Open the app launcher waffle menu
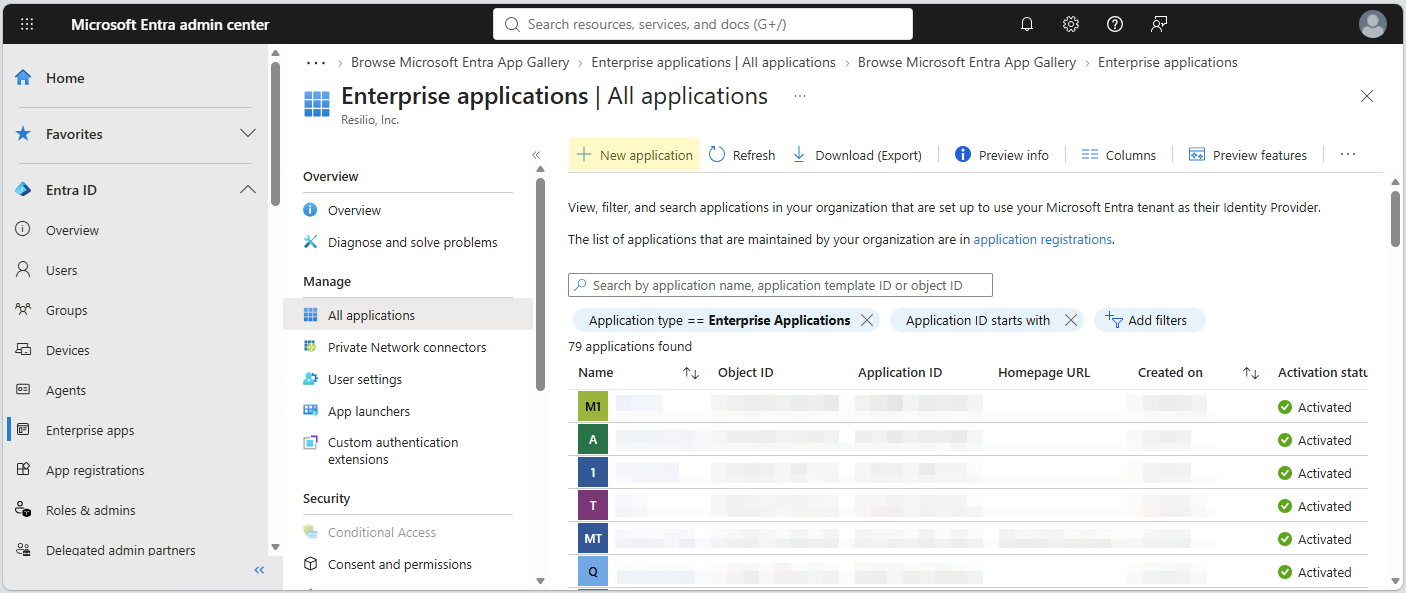 pyautogui.click(x=27, y=24)
